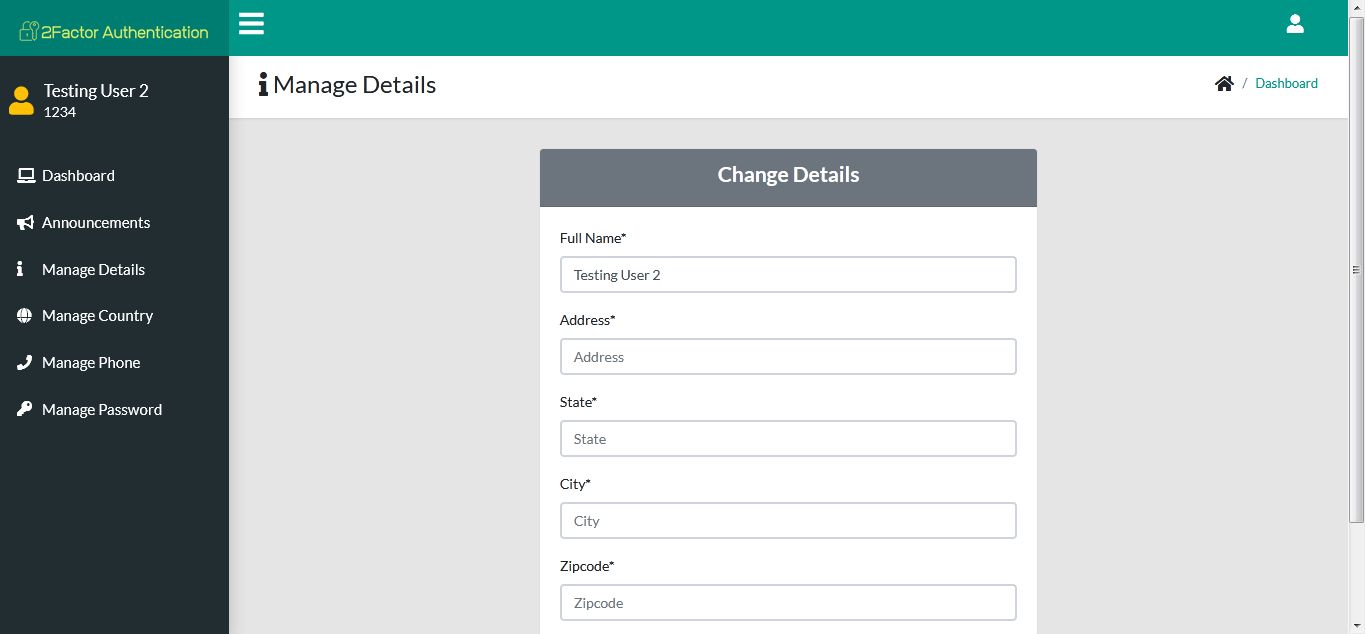Select Manage Country from sidebar menu
The image size is (1365, 634).
pos(97,314)
